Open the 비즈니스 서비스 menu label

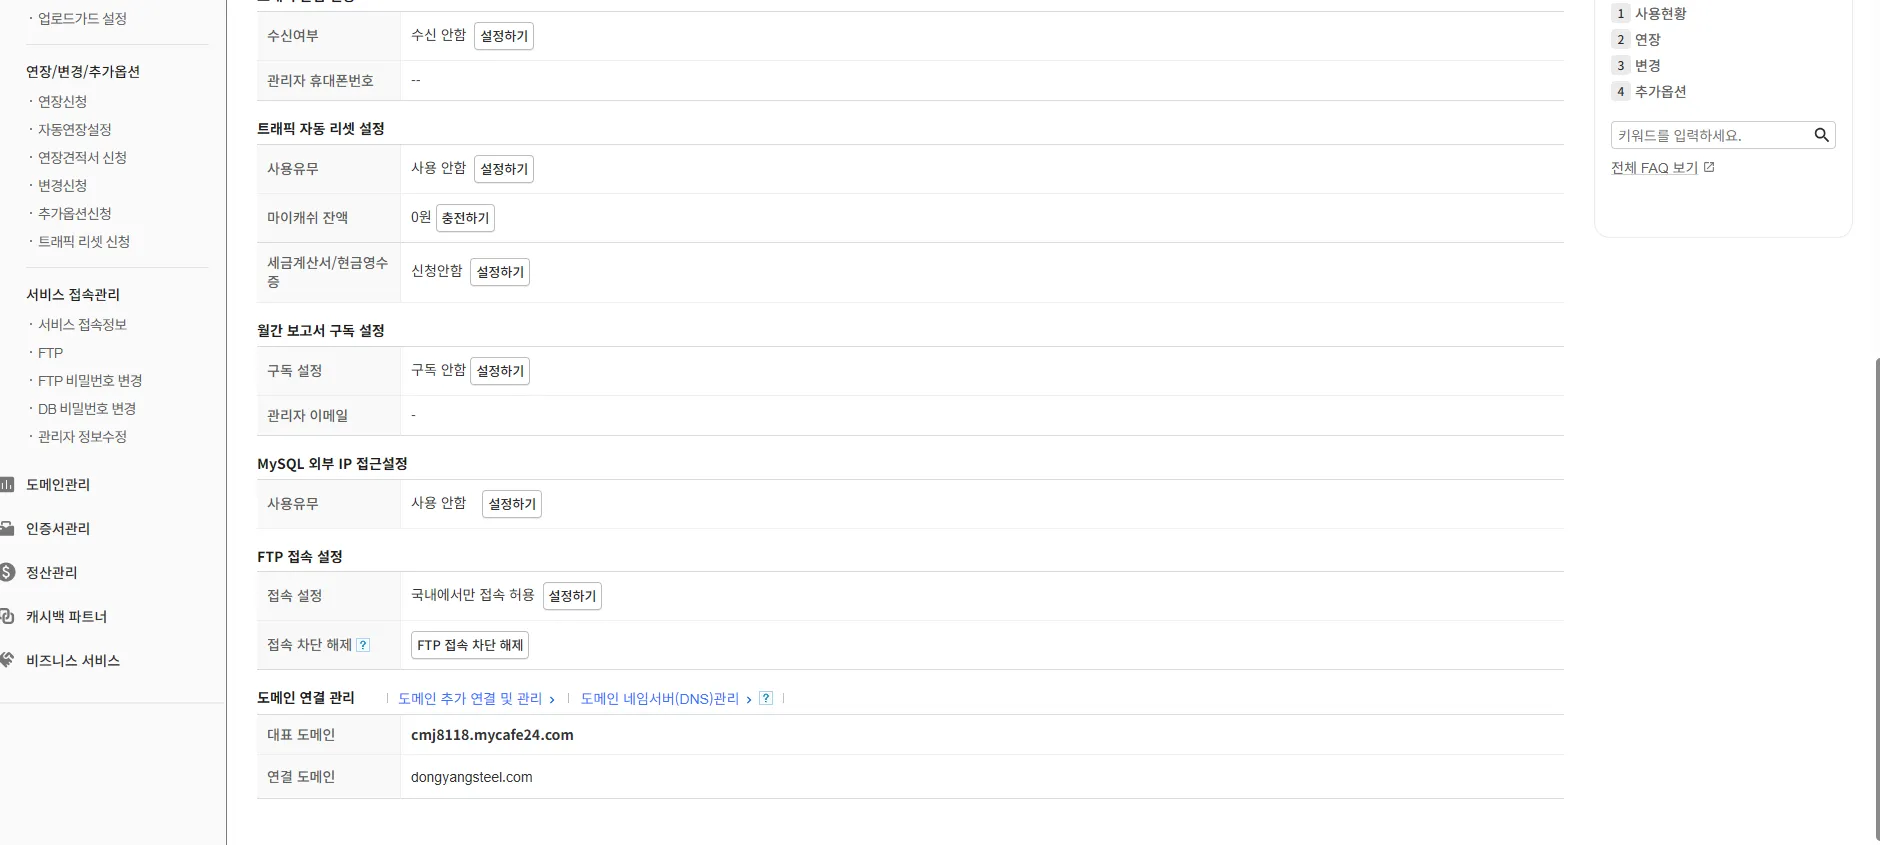[73, 660]
